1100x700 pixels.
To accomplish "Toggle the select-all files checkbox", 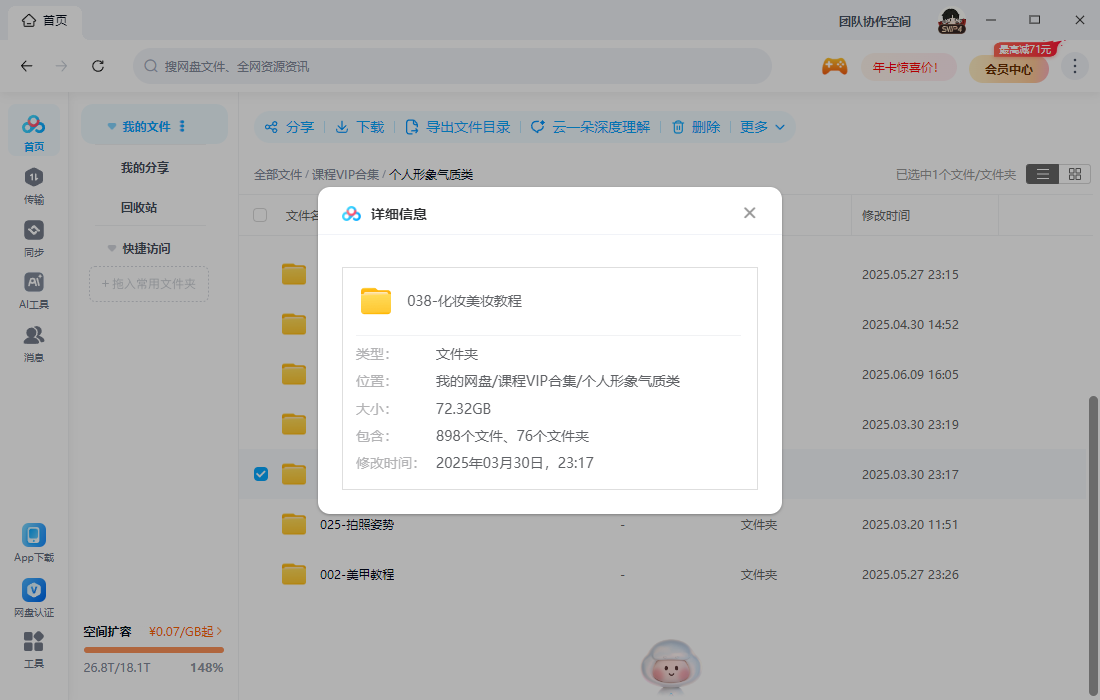I will tap(261, 215).
